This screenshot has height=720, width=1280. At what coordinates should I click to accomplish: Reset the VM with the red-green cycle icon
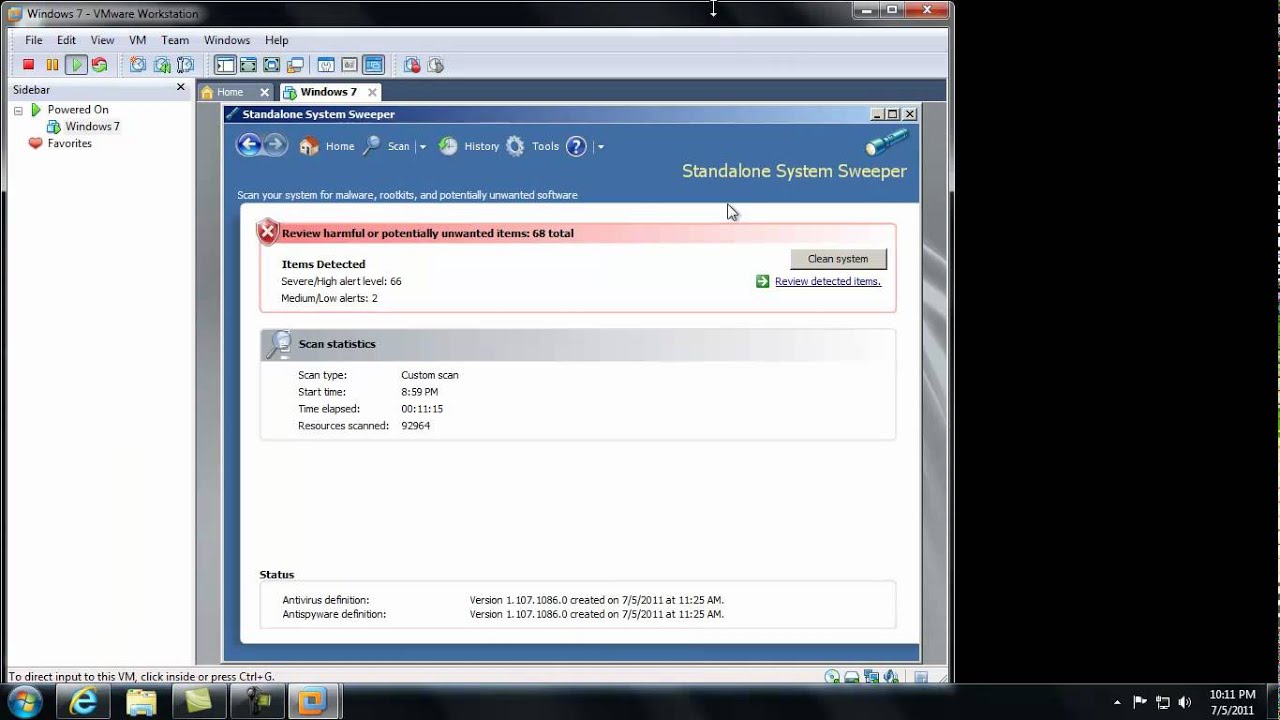100,65
